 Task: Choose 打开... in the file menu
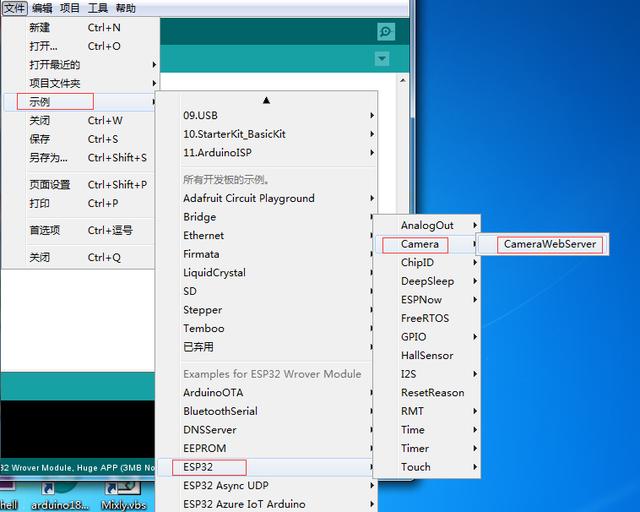coord(80,46)
